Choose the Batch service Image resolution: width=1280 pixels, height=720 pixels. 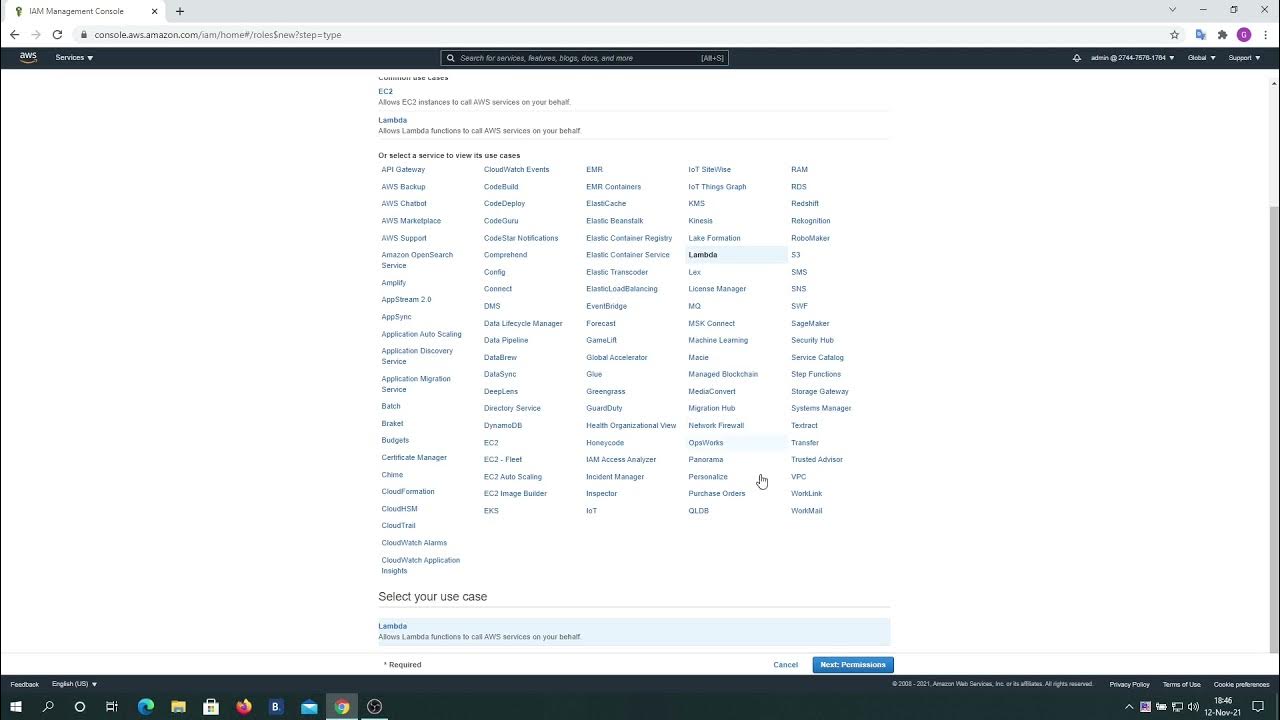click(x=391, y=407)
